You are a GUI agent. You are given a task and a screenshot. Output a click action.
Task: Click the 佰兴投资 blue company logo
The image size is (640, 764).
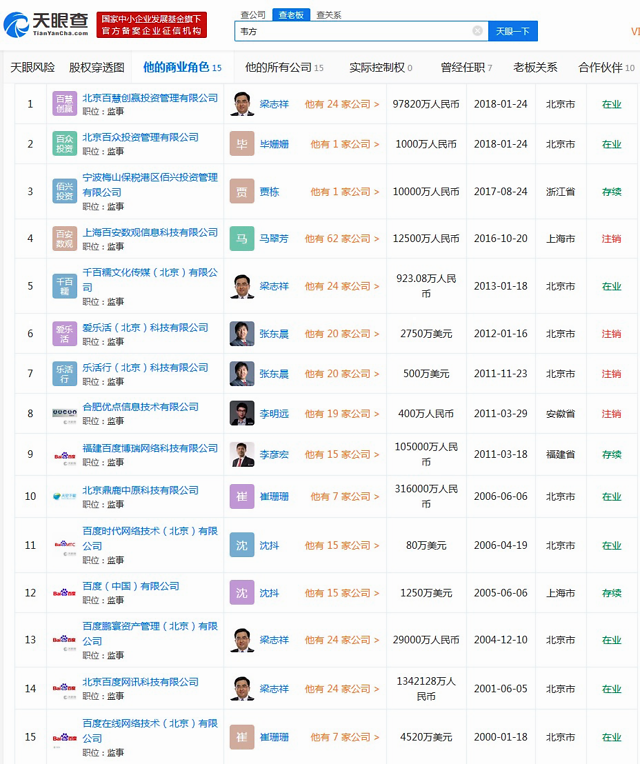64,191
